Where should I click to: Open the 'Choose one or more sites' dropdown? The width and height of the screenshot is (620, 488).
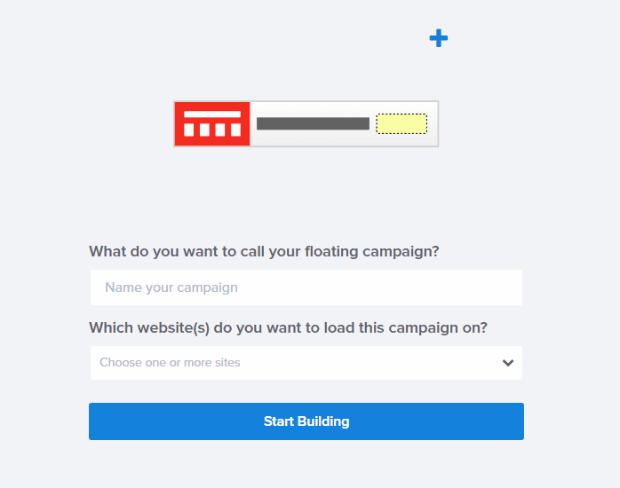point(306,363)
